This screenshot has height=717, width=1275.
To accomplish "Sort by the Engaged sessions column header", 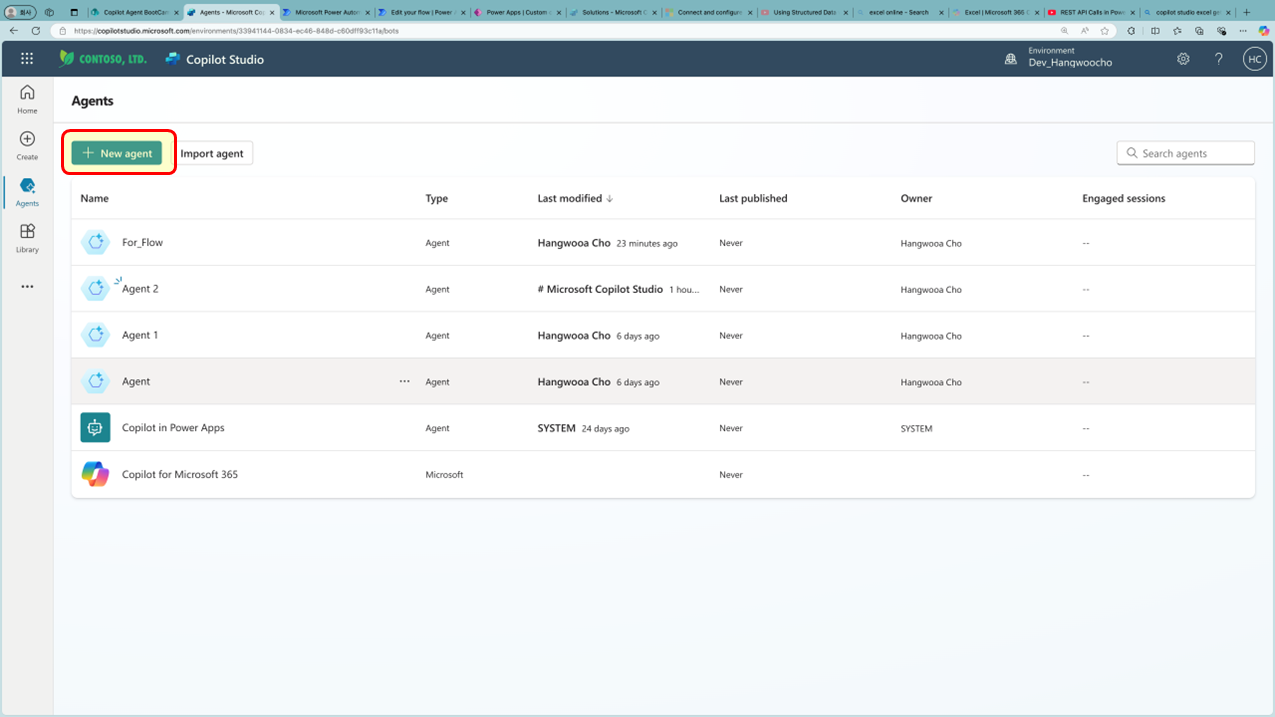I will [1124, 198].
